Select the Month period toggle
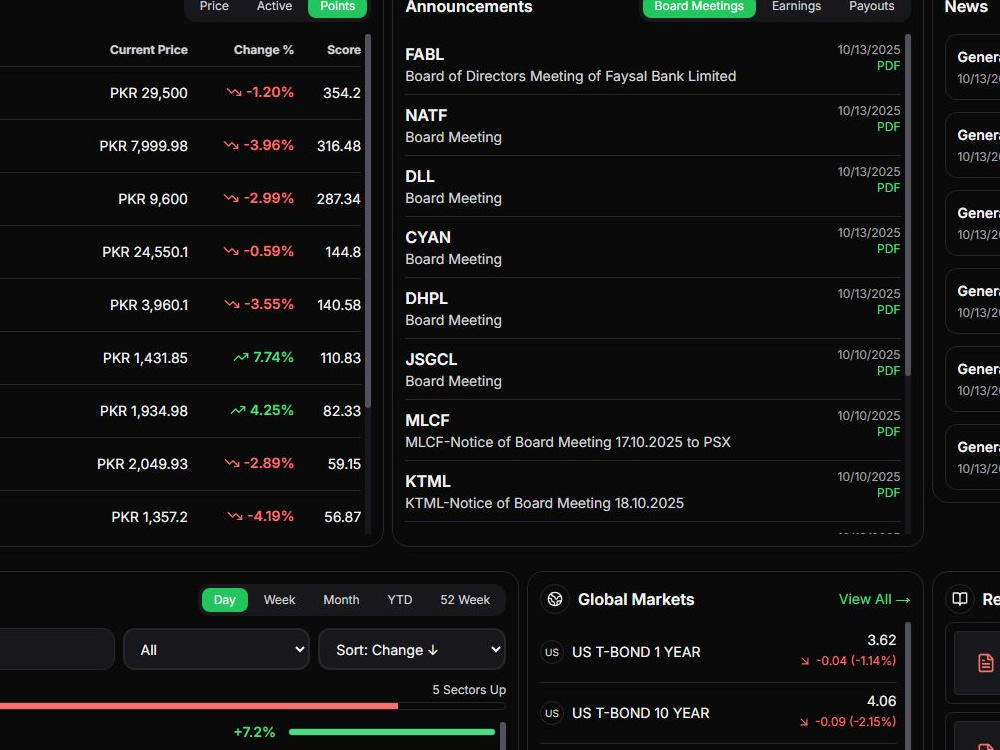Image resolution: width=1000 pixels, height=750 pixels. tap(341, 599)
